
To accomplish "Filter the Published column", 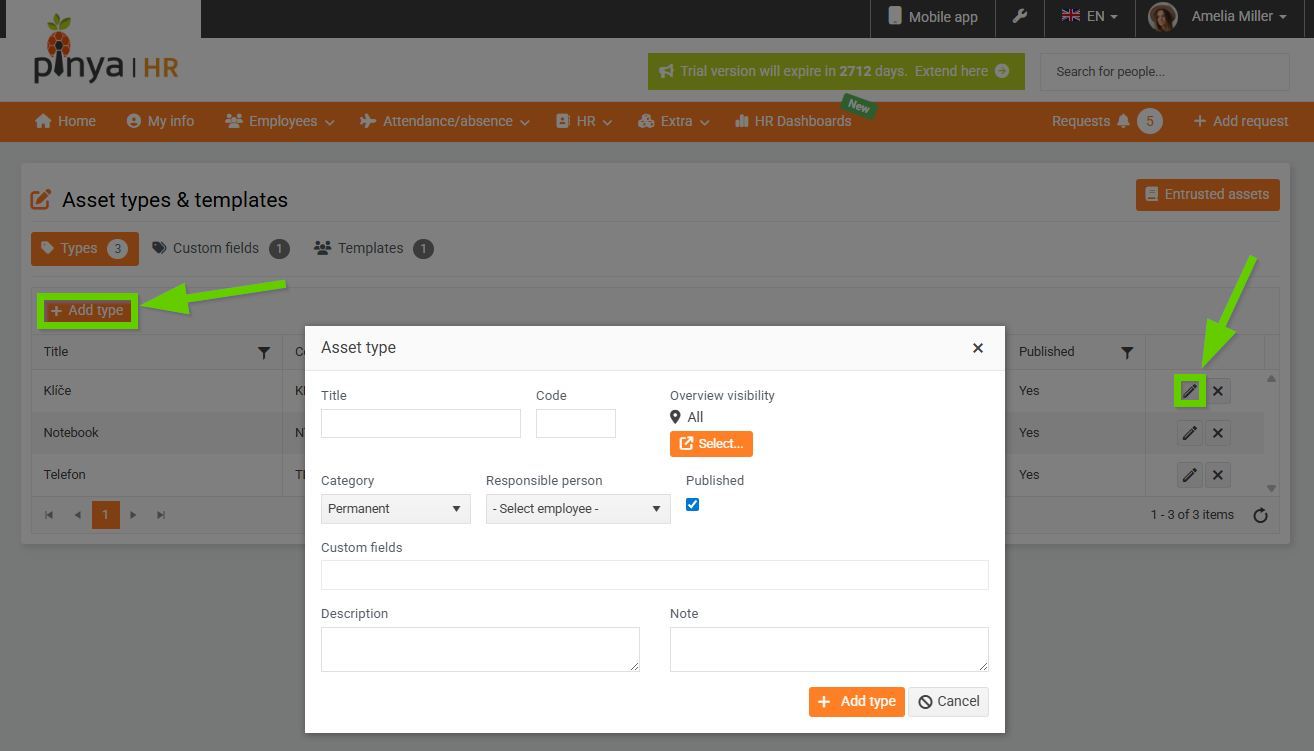I will pos(1127,352).
